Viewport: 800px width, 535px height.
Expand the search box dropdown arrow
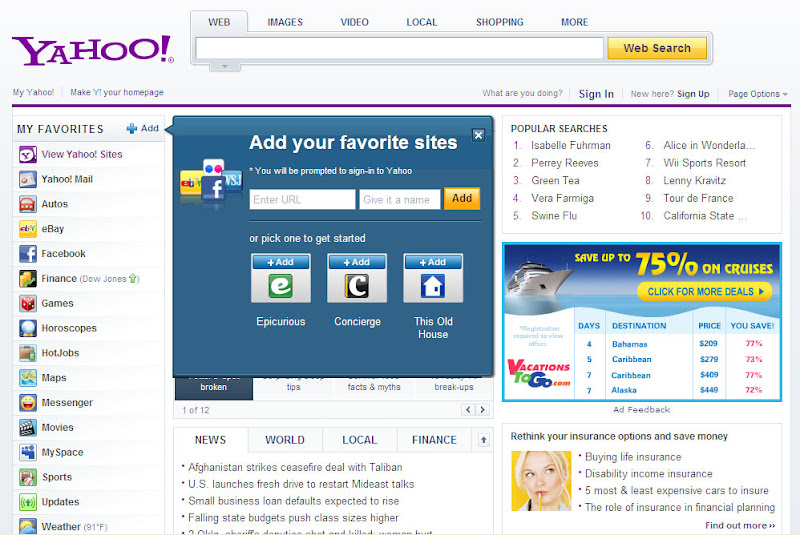click(224, 66)
